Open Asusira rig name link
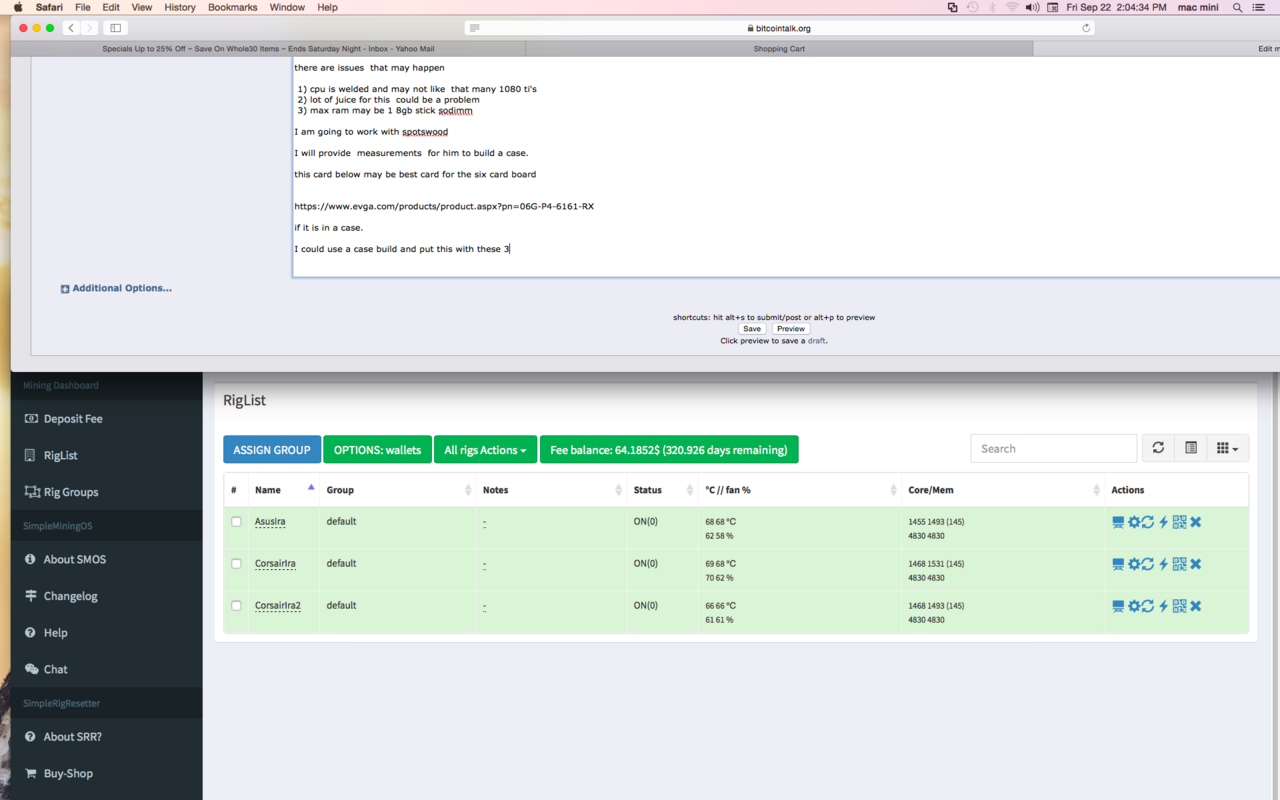 coord(270,522)
